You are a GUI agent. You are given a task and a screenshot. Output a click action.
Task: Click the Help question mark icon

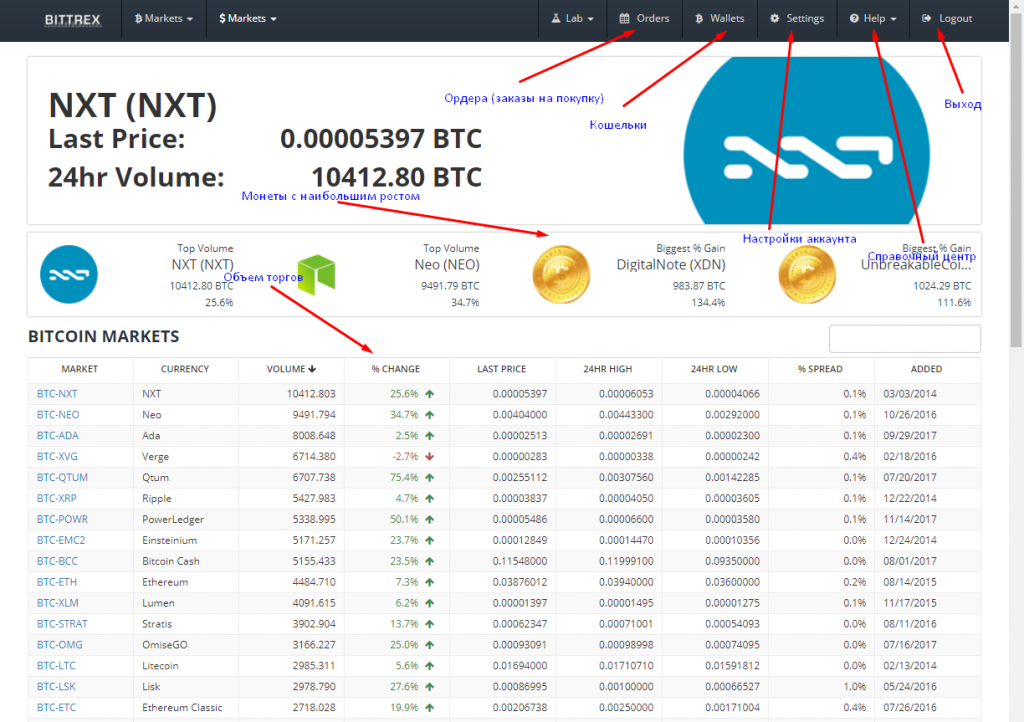(x=854, y=18)
